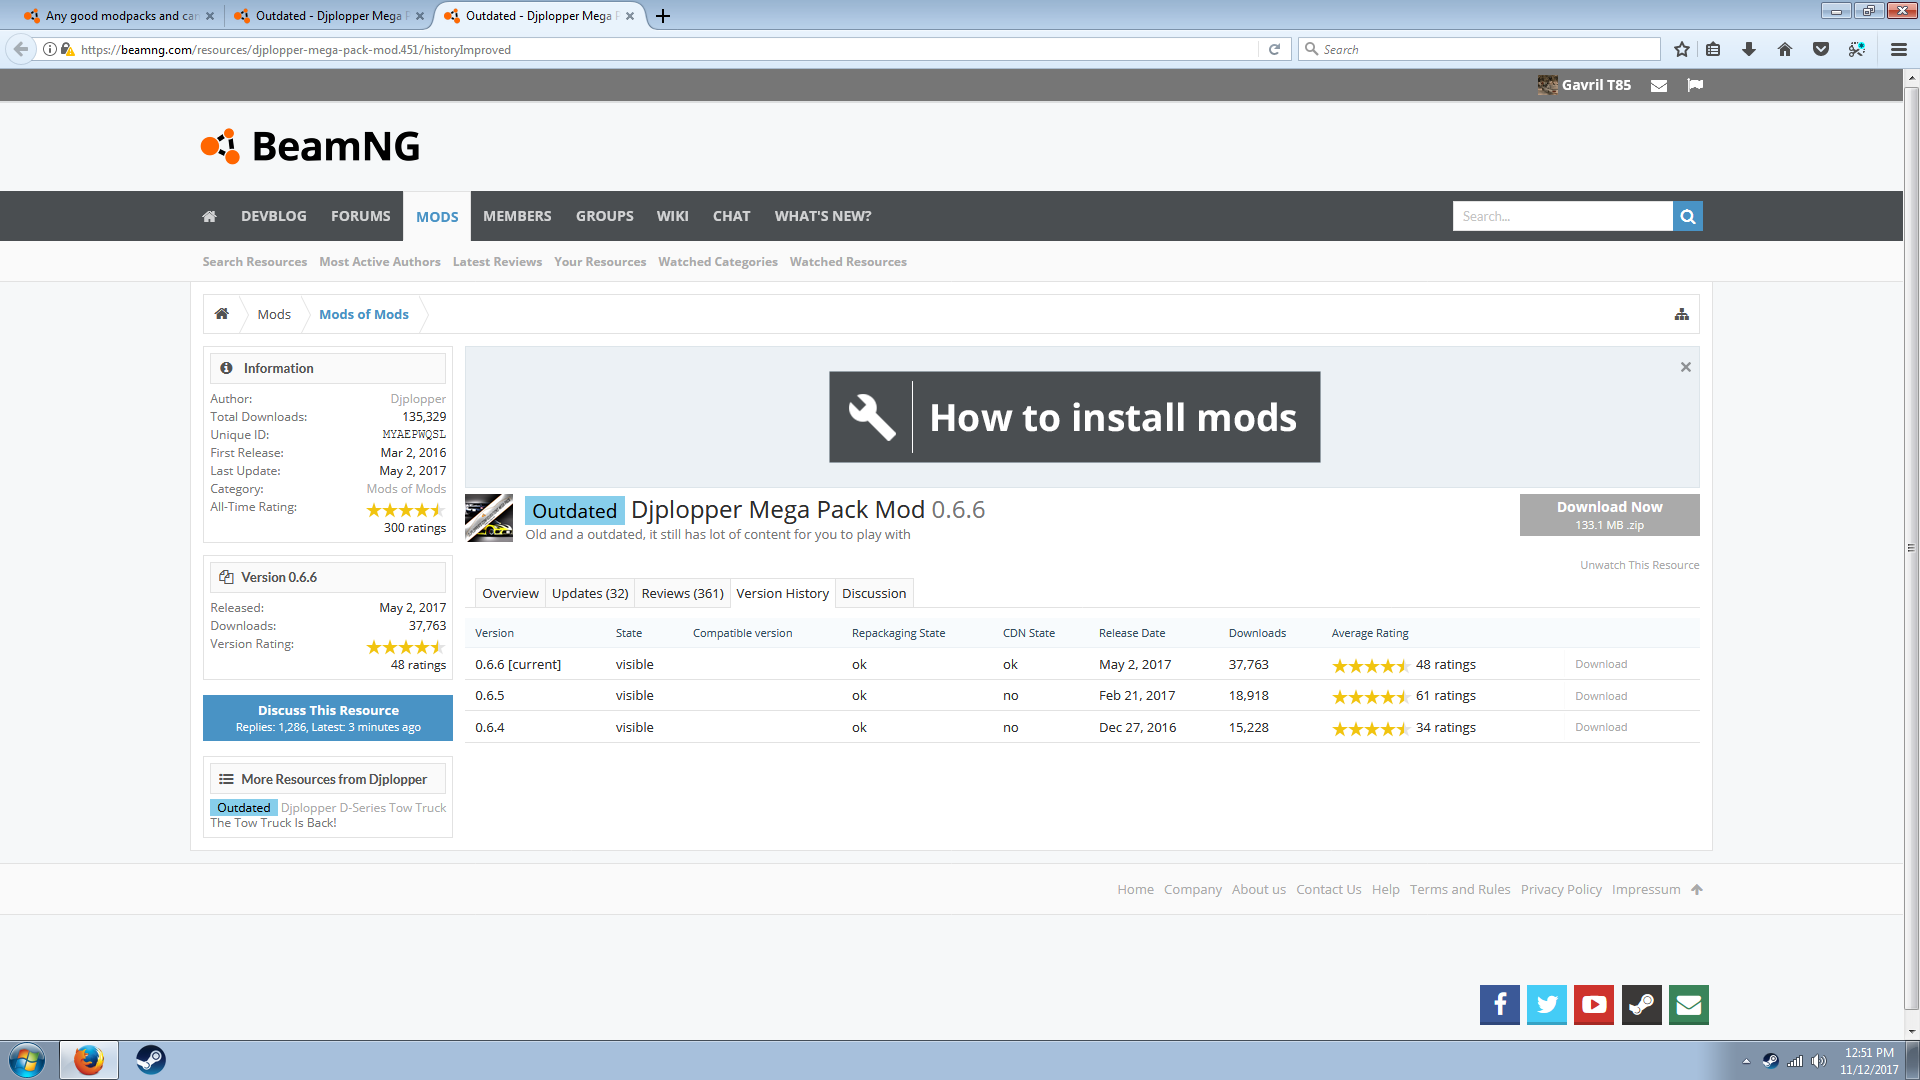Open a new browser tab with plus

click(662, 16)
